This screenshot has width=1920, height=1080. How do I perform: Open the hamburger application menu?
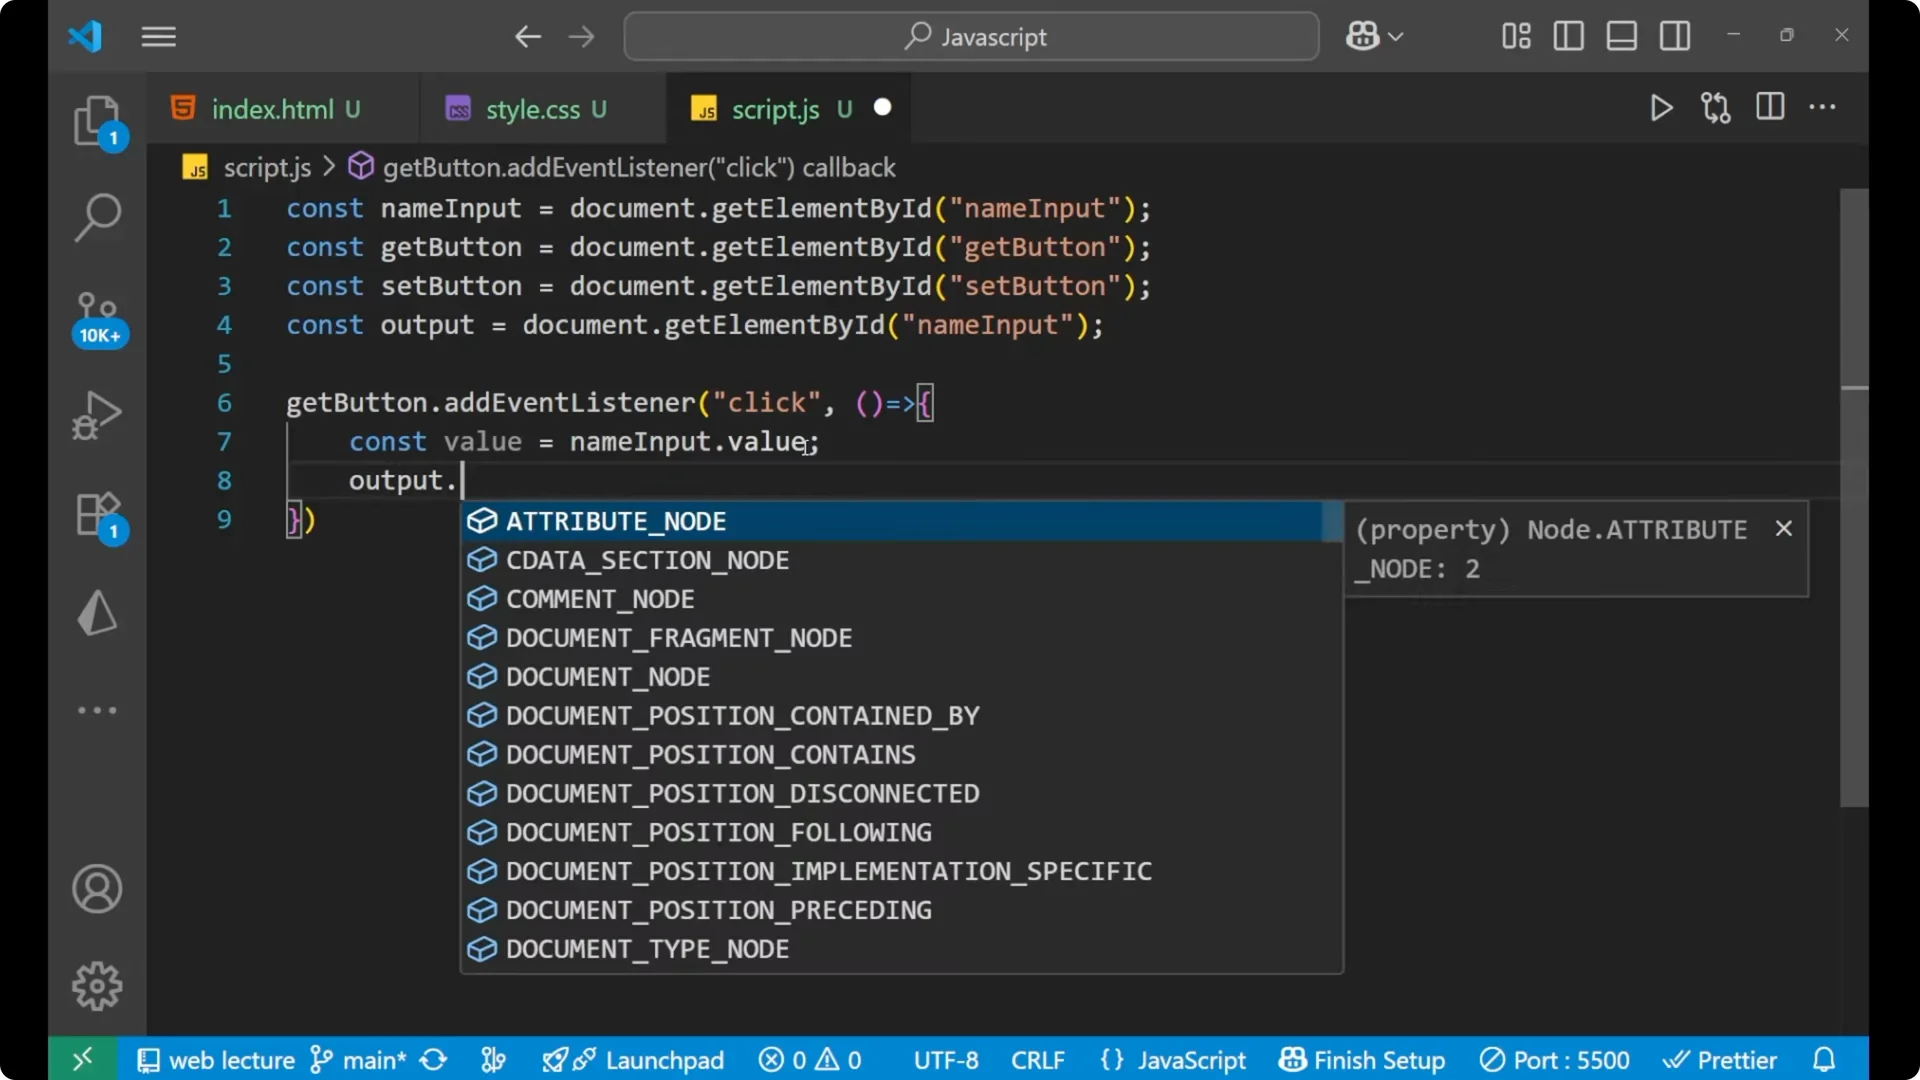click(x=158, y=36)
